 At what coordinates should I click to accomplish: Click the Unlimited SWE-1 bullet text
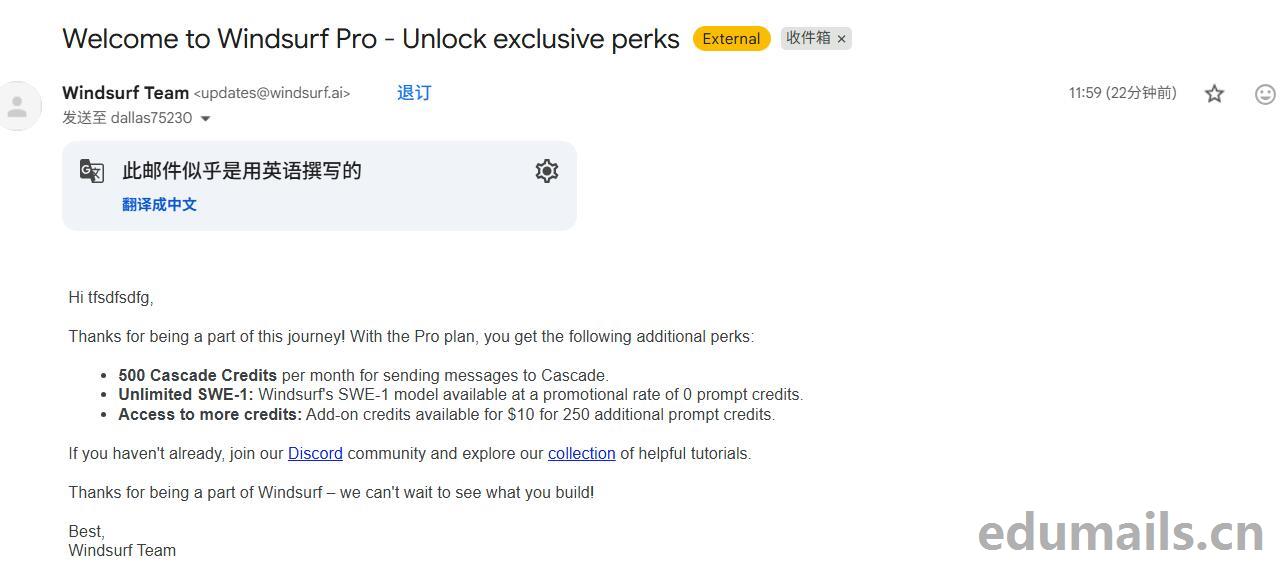[x=186, y=395]
